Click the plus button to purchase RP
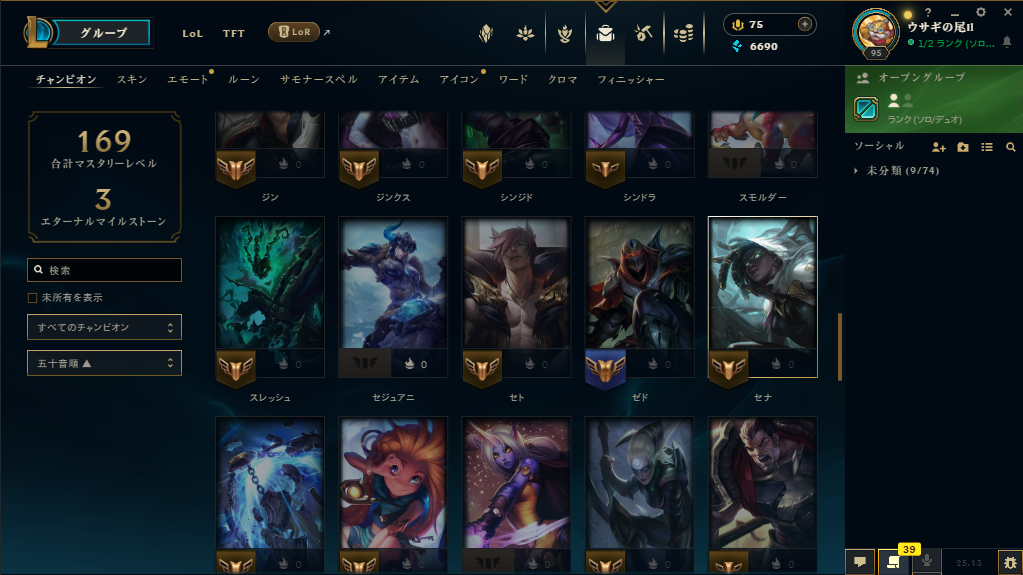This screenshot has height=575, width=1023. (x=804, y=24)
